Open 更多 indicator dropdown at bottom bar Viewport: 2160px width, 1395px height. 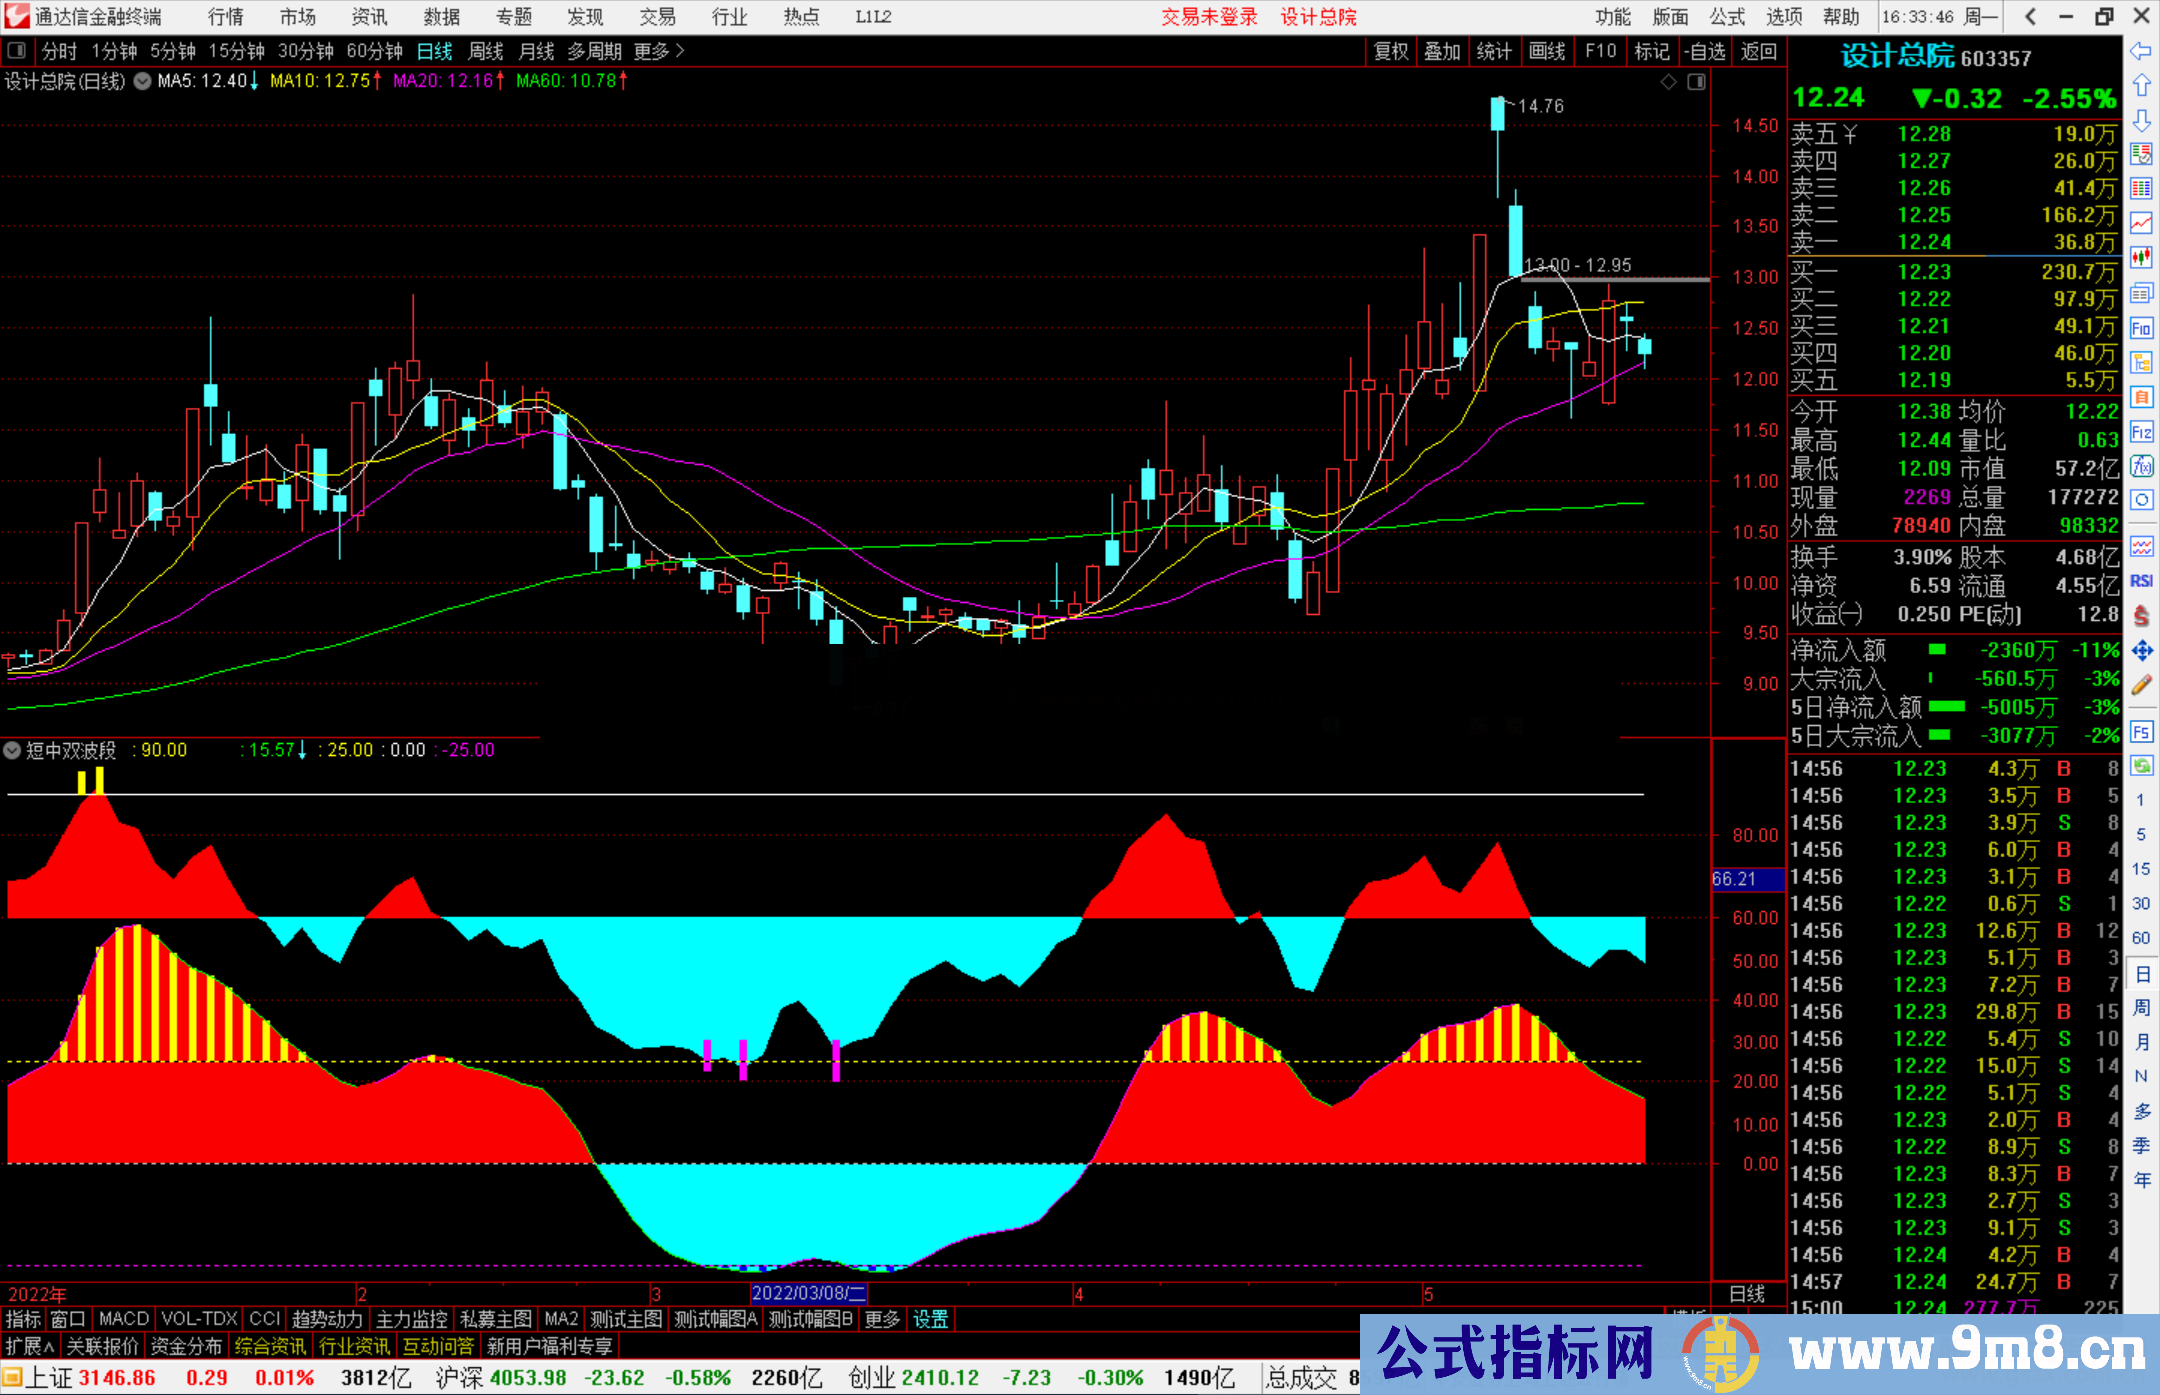coord(881,1319)
